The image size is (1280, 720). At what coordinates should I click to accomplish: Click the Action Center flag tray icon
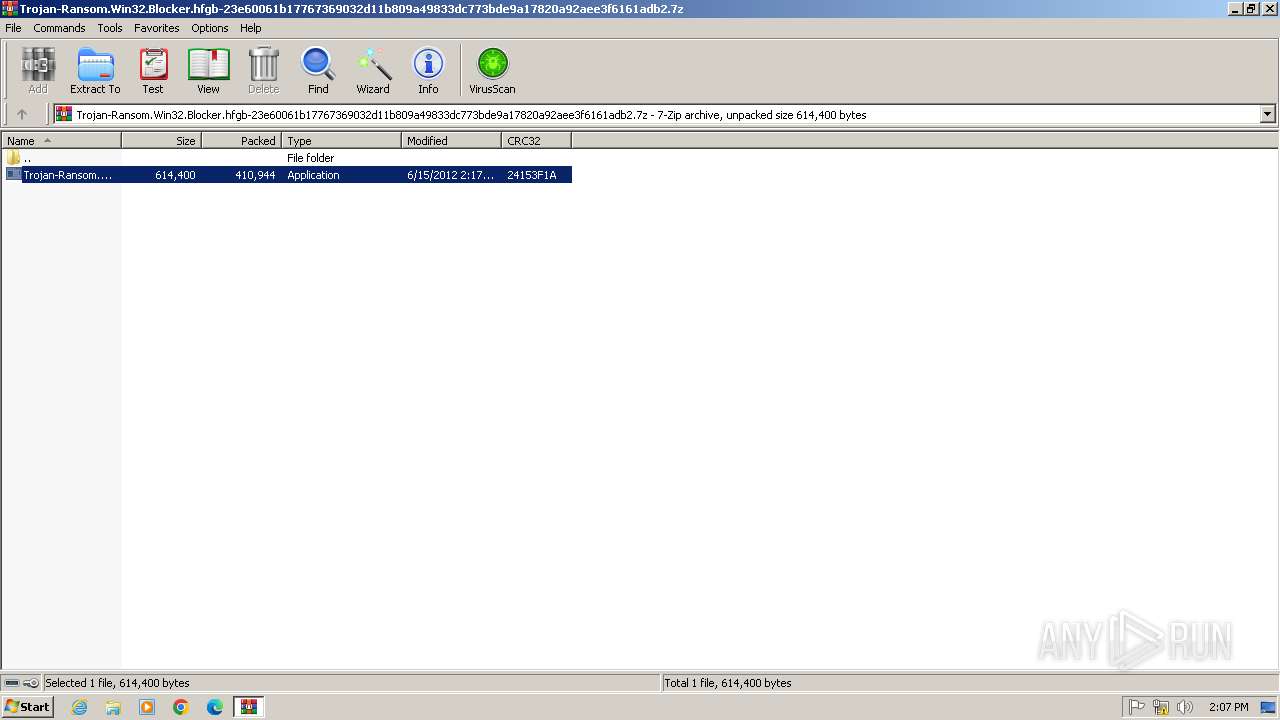pyautogui.click(x=1137, y=707)
